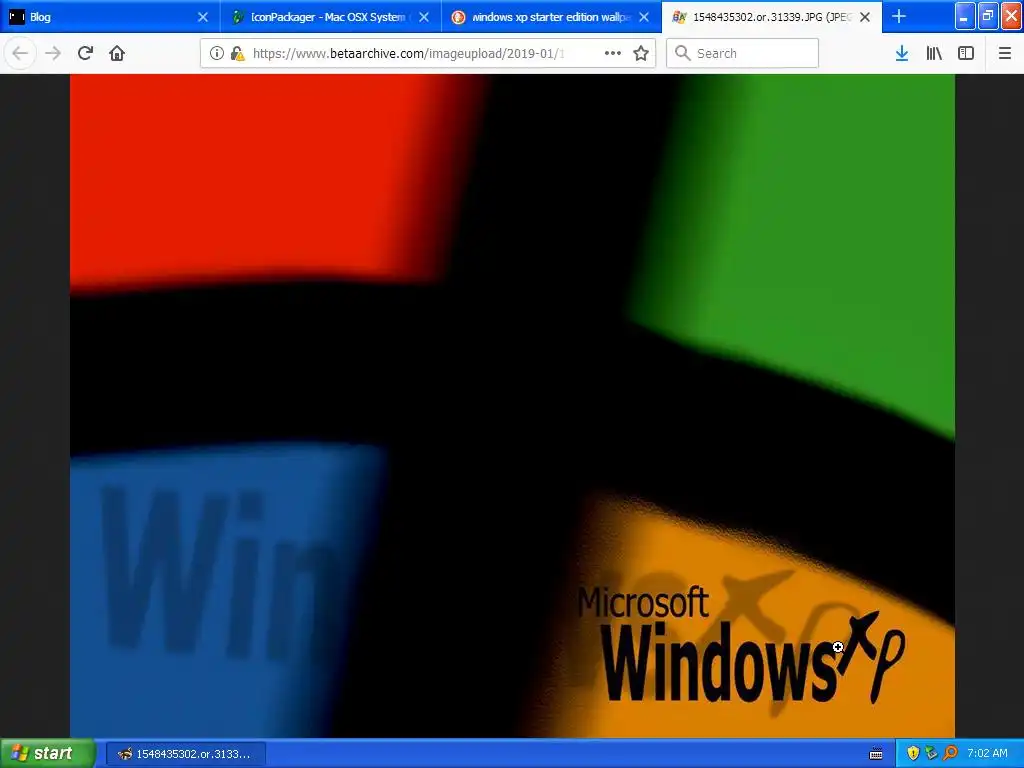Show site information via the info icon
This screenshot has height=768, width=1024.
point(217,54)
